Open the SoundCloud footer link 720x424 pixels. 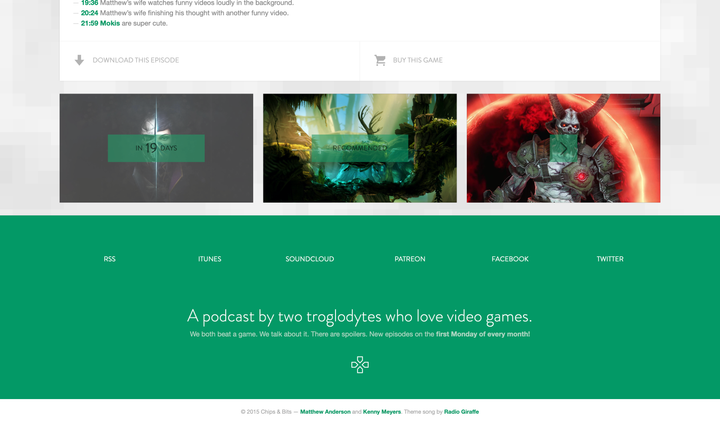(x=310, y=259)
